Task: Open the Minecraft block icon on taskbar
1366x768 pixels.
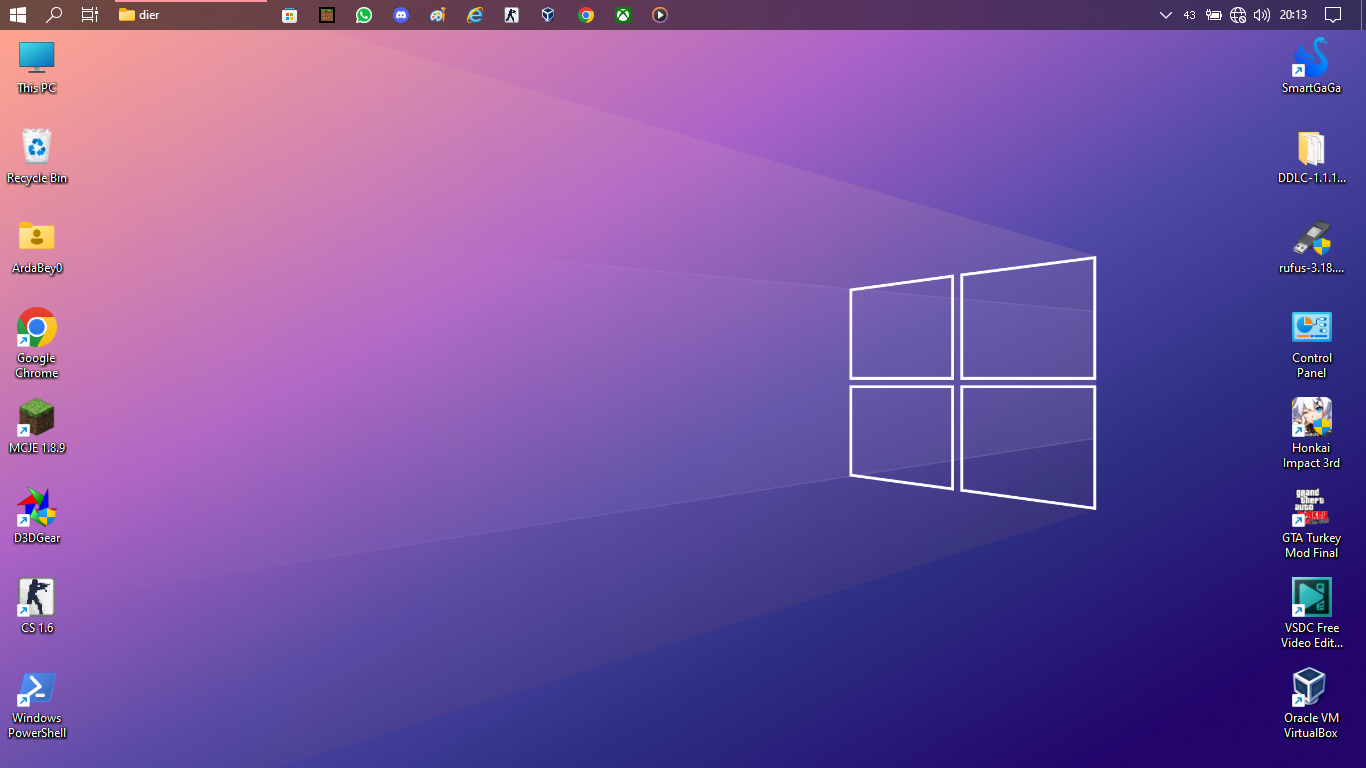Action: (x=327, y=15)
